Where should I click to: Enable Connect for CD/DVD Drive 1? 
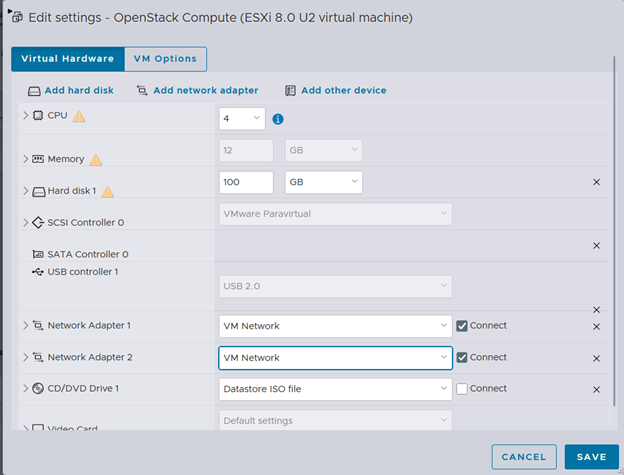click(x=461, y=389)
